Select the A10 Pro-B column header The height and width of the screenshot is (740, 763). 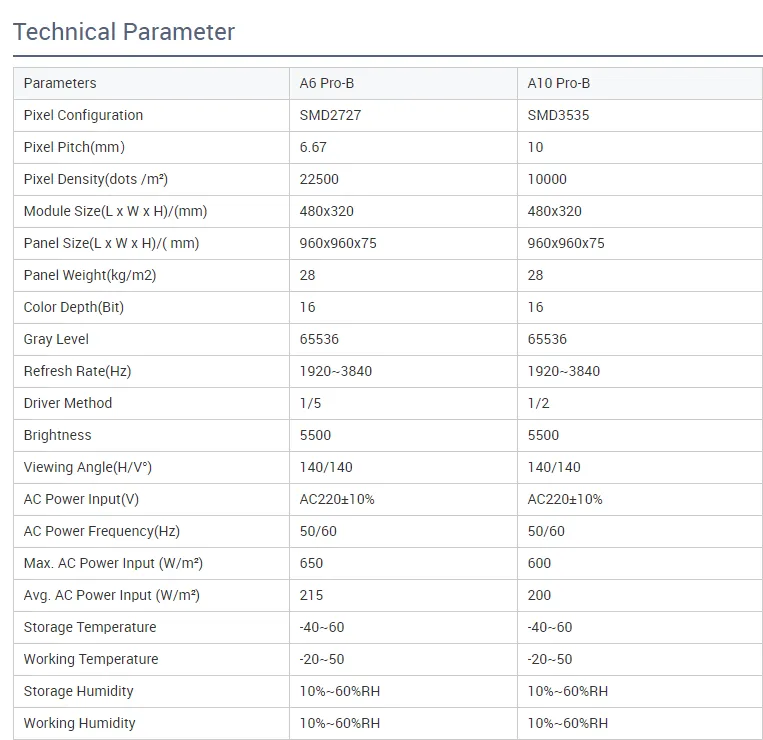[559, 83]
